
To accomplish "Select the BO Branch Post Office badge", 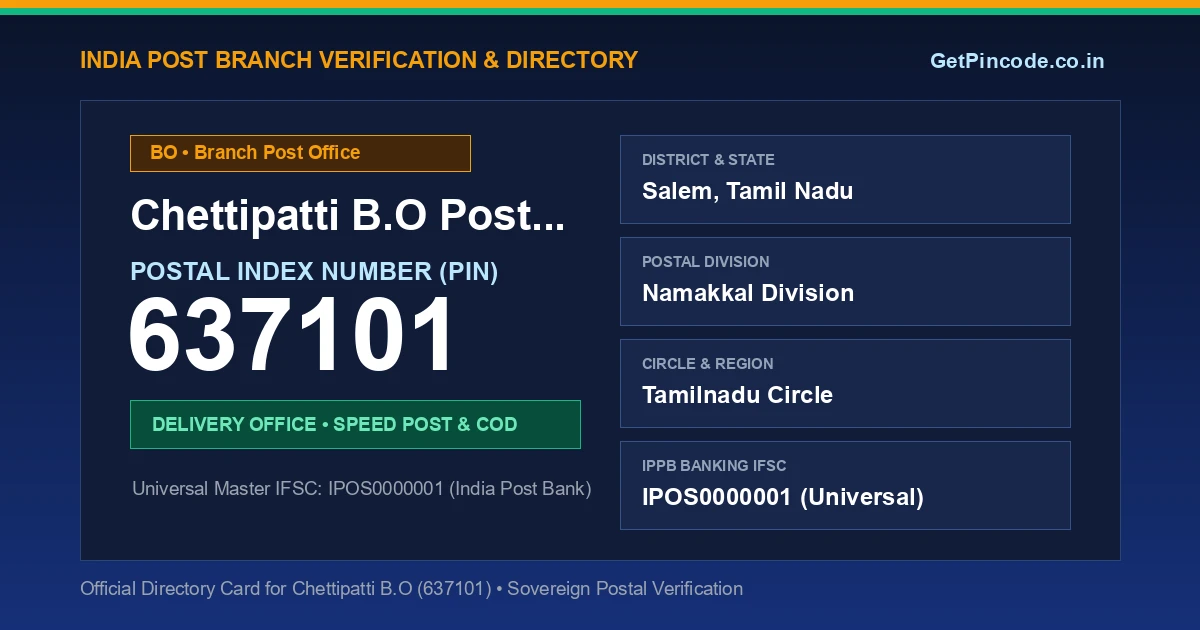I will 300,153.
